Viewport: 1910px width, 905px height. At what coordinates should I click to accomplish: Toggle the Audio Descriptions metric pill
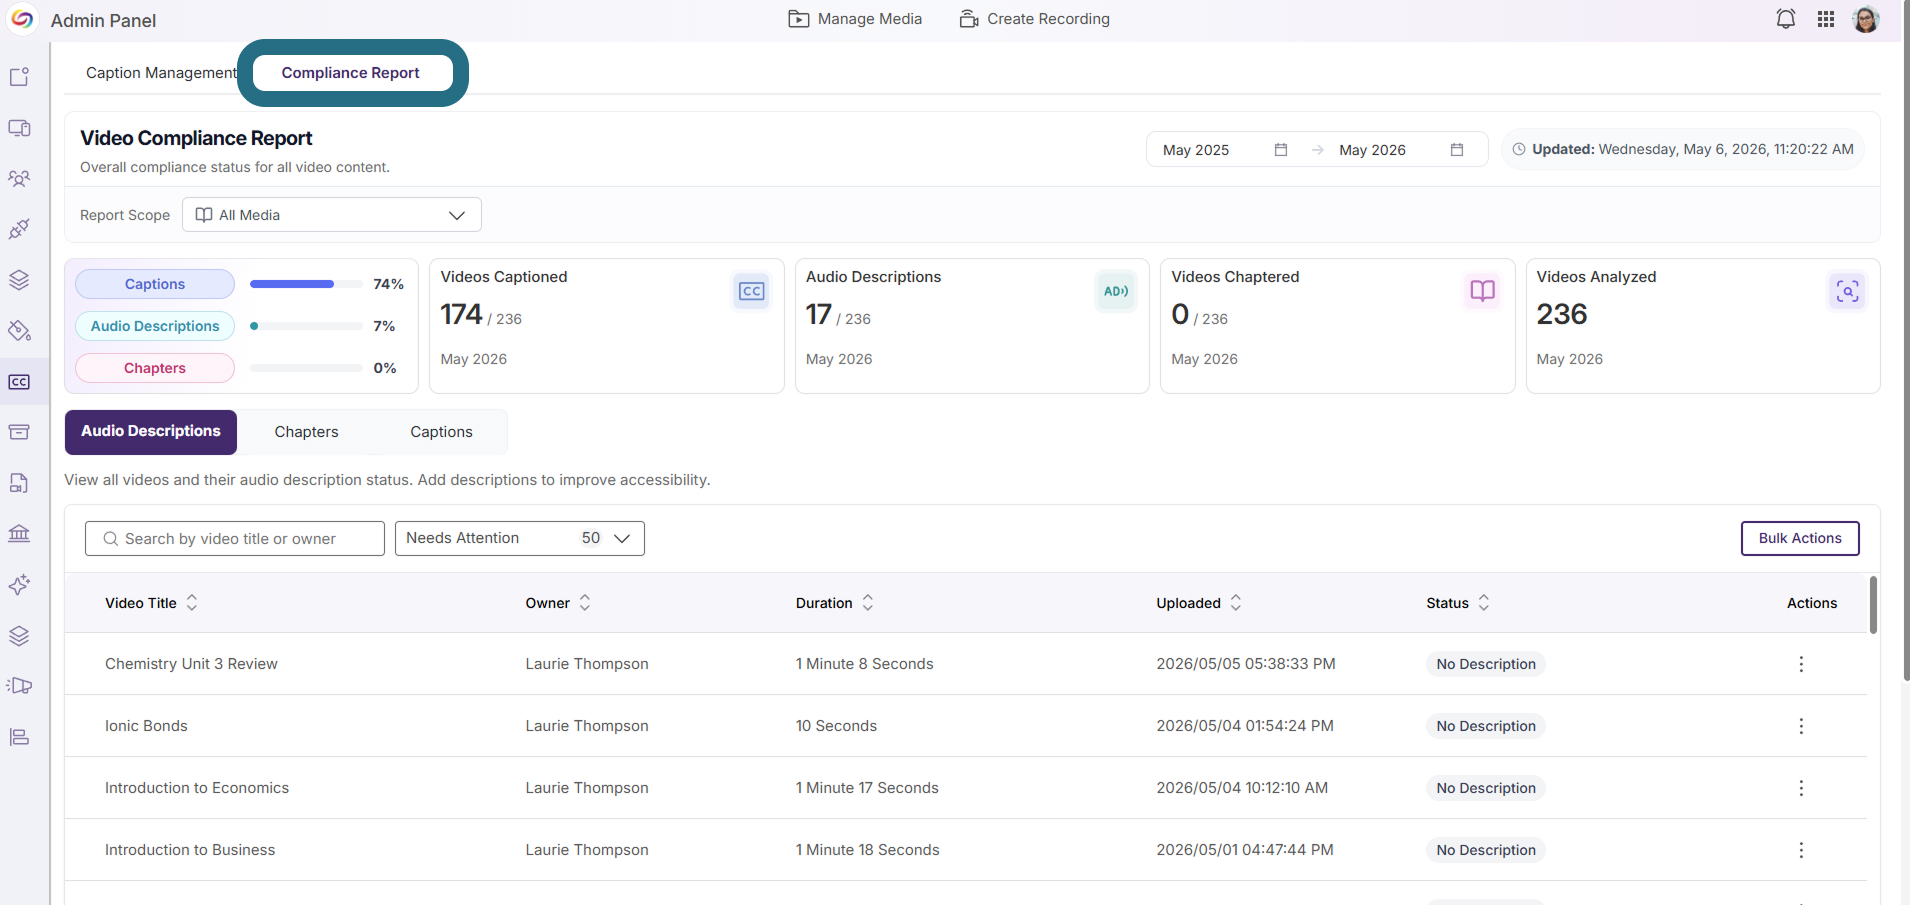[155, 326]
